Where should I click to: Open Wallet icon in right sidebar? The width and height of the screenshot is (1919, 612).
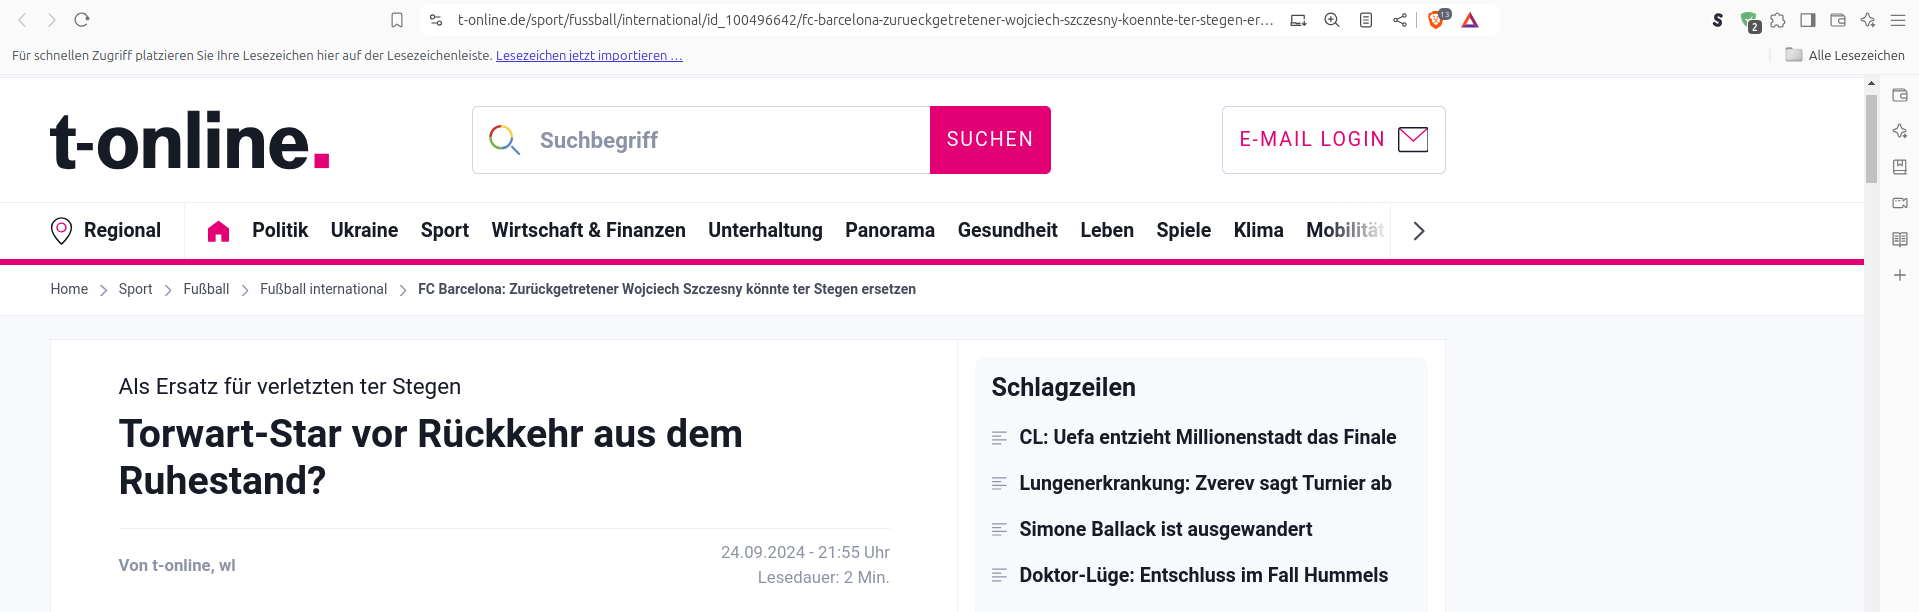(1900, 95)
